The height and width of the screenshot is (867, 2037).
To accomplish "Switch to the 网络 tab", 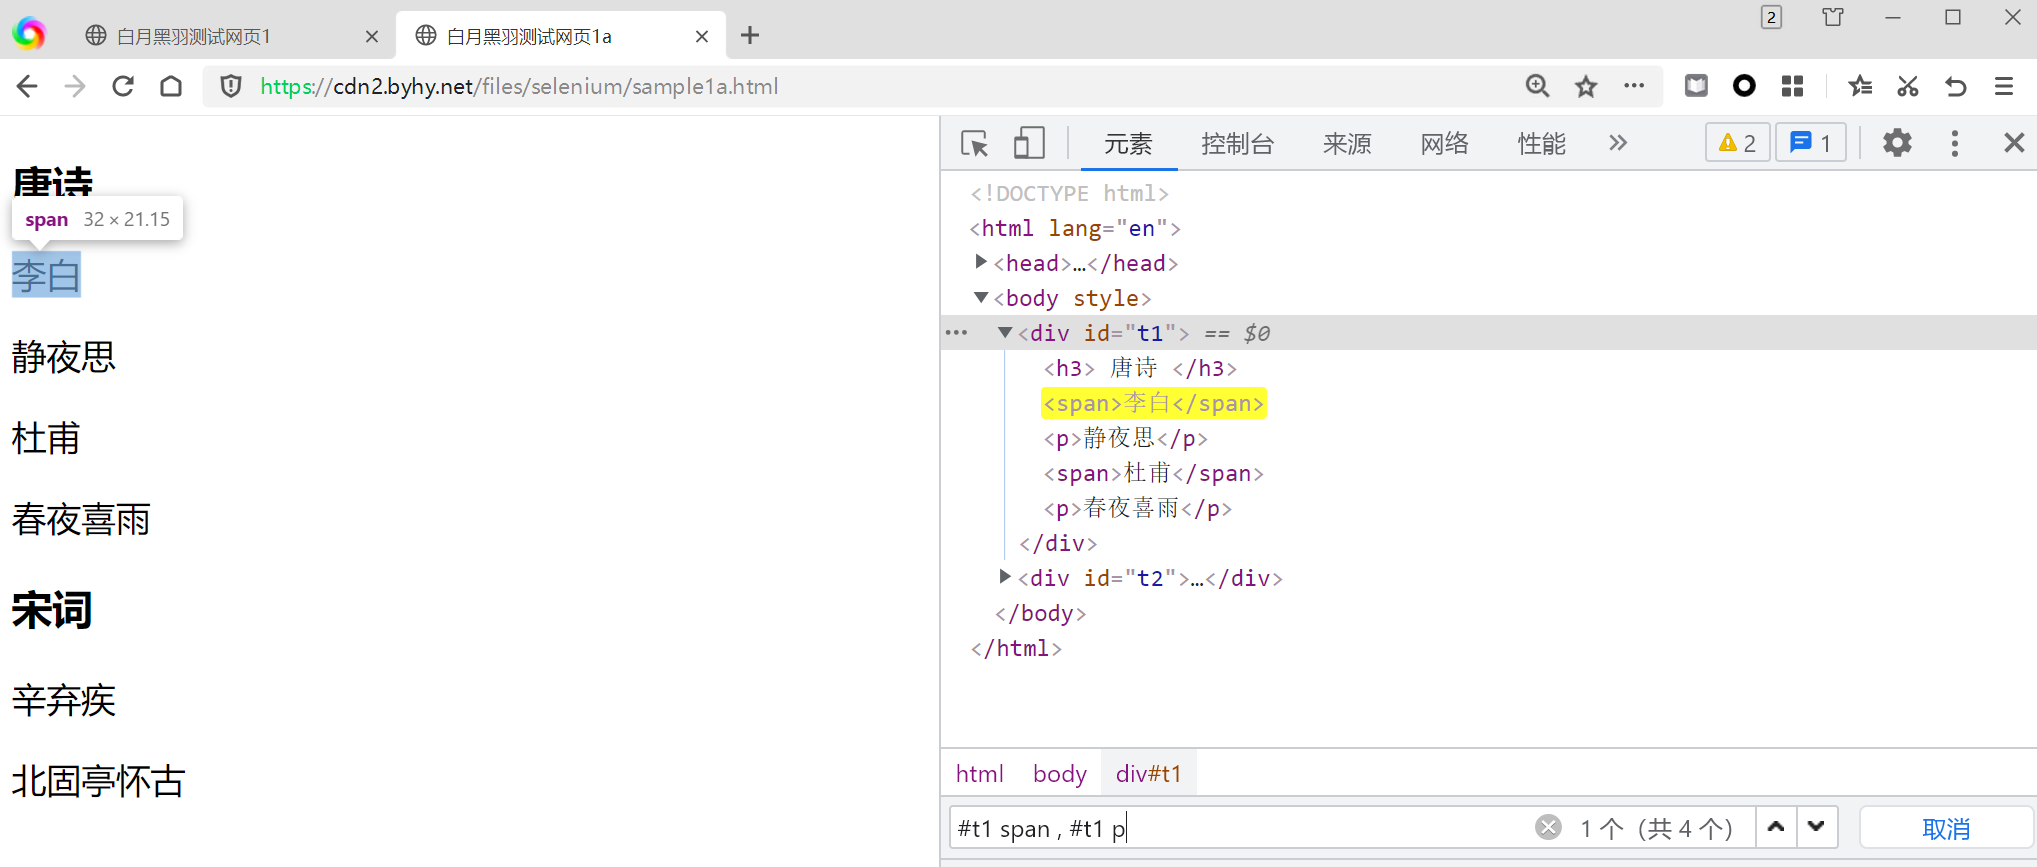I will click(1445, 144).
